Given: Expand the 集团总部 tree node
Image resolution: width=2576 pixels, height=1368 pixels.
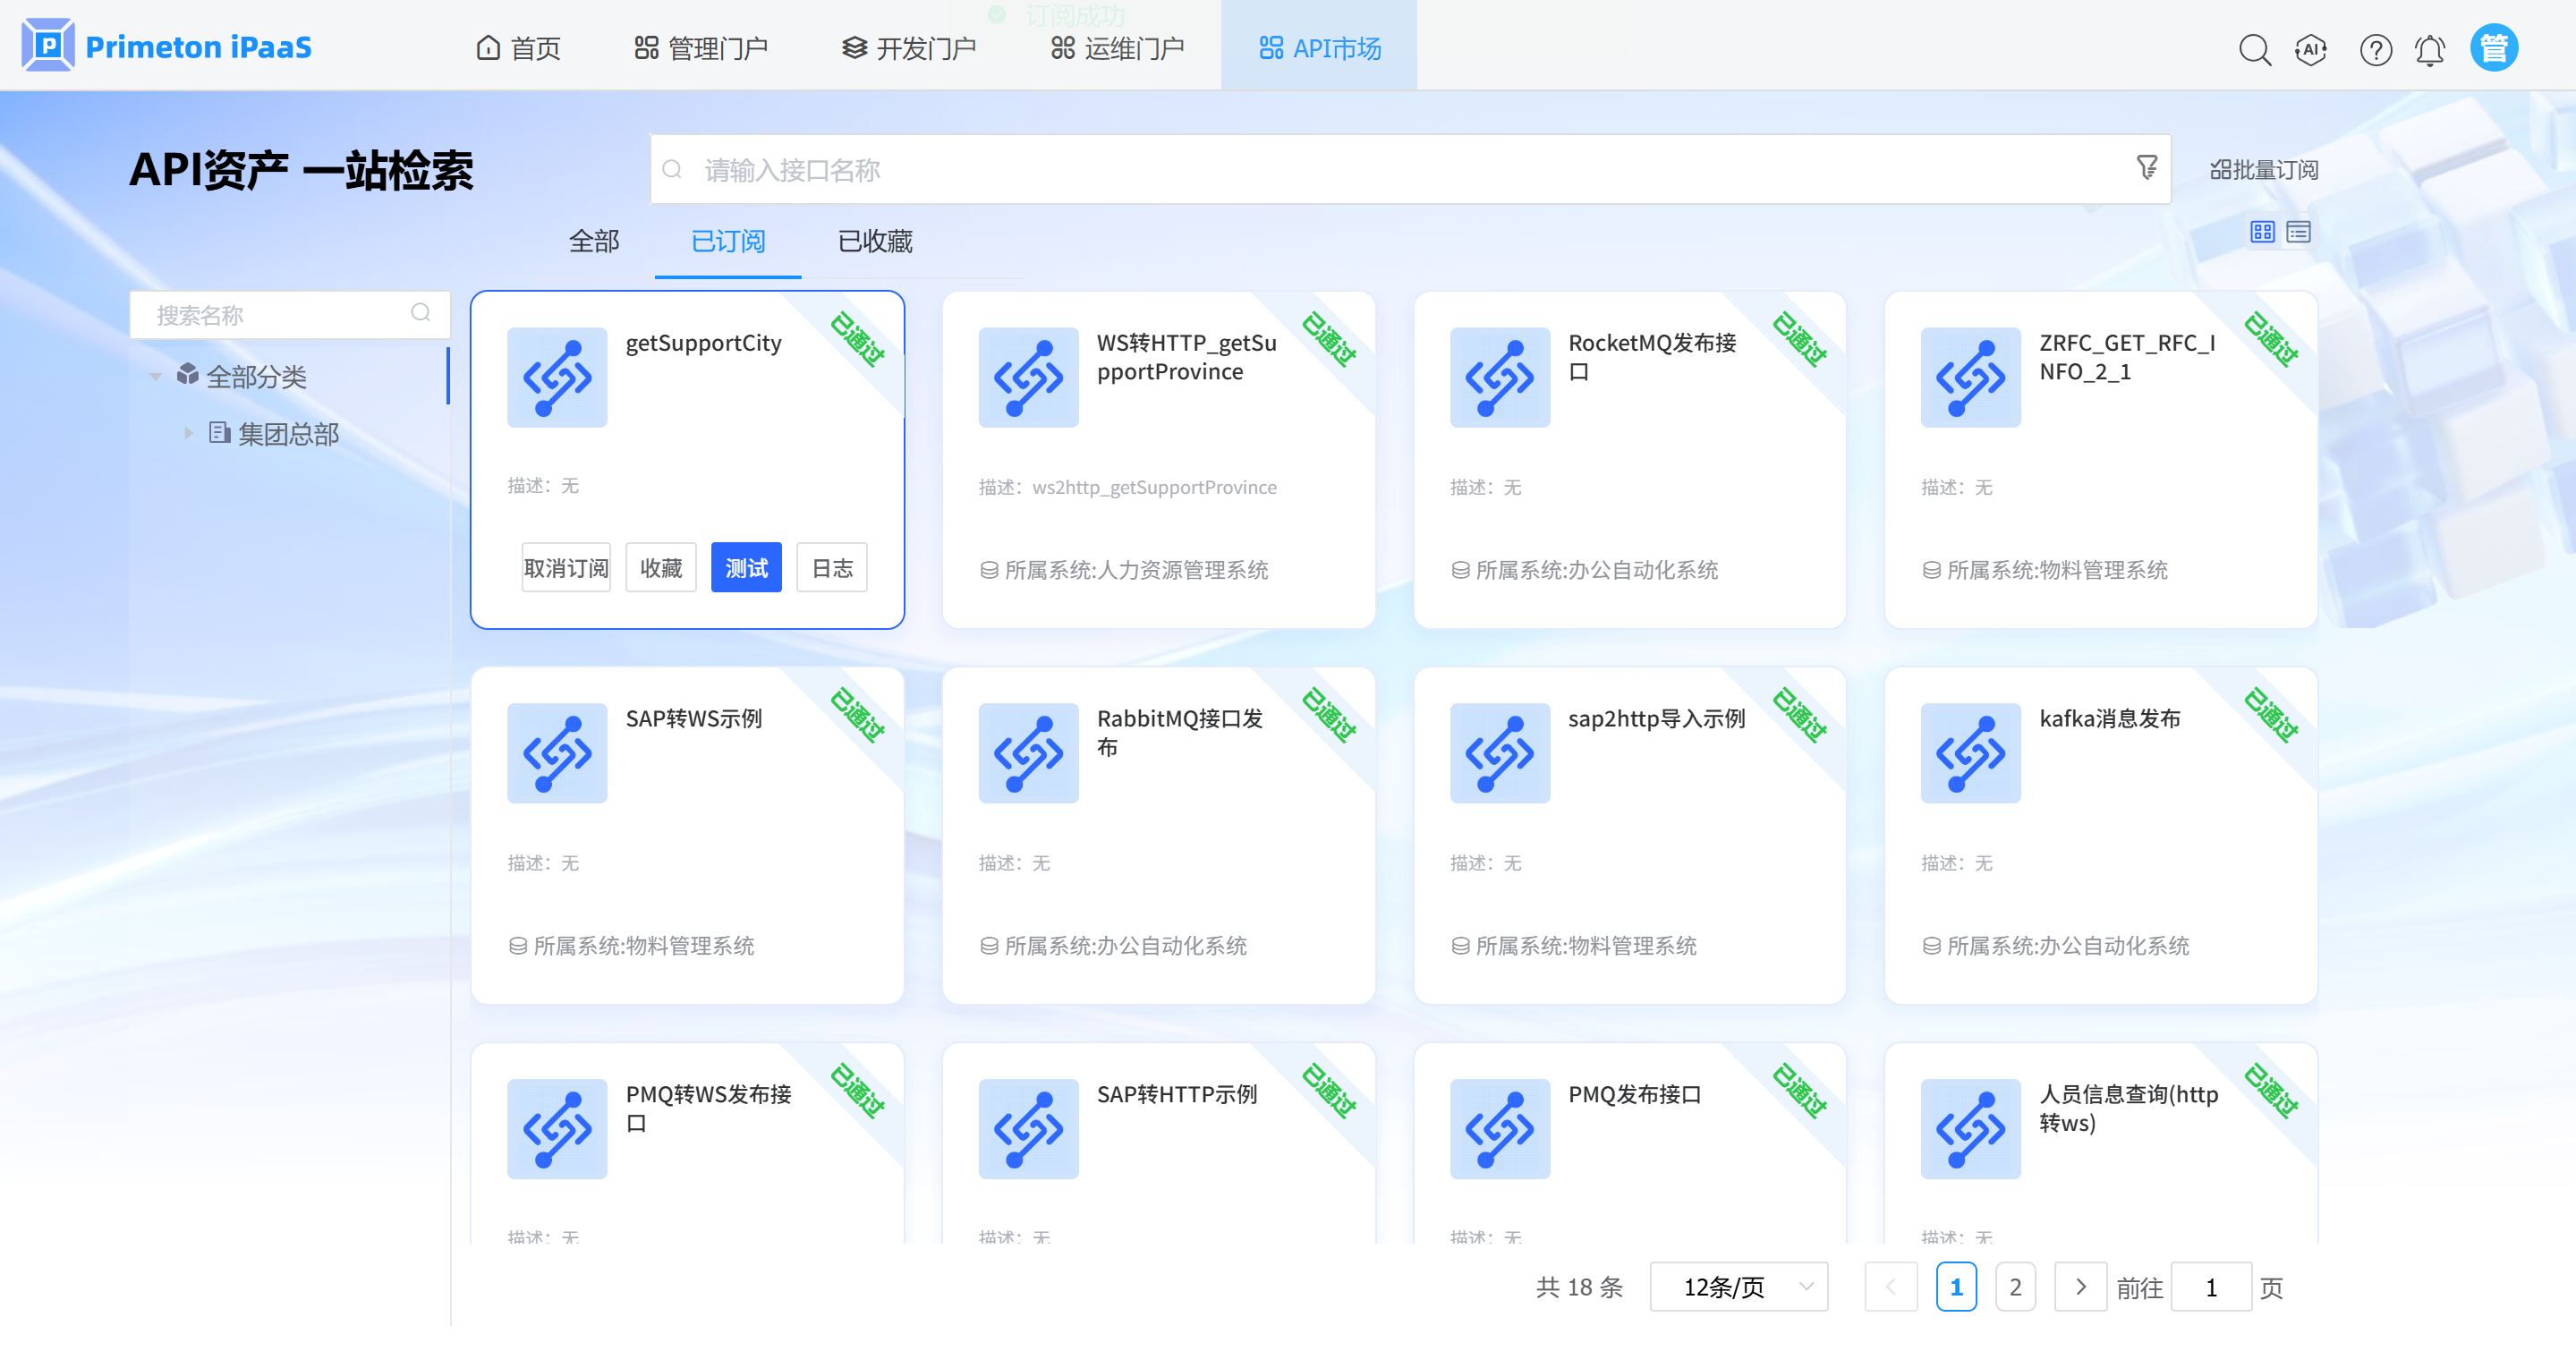Looking at the screenshot, I should click(188, 433).
